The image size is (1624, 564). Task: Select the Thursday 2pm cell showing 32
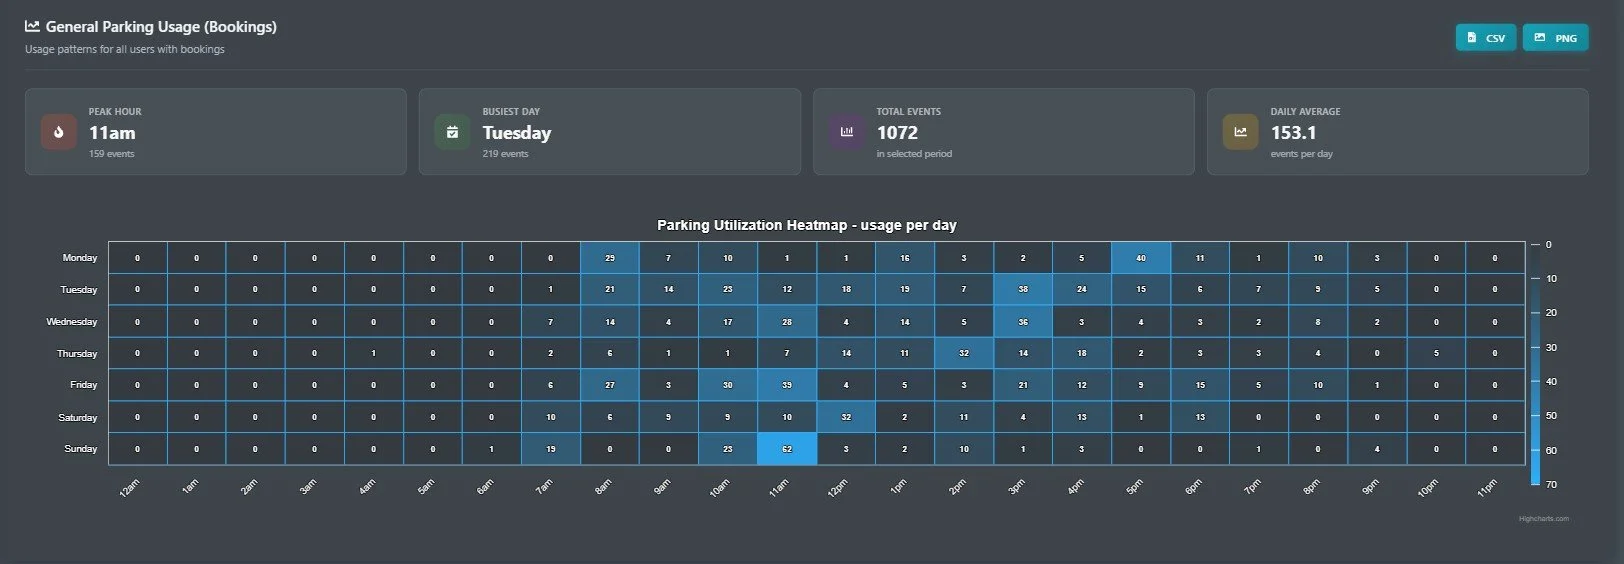pos(964,353)
